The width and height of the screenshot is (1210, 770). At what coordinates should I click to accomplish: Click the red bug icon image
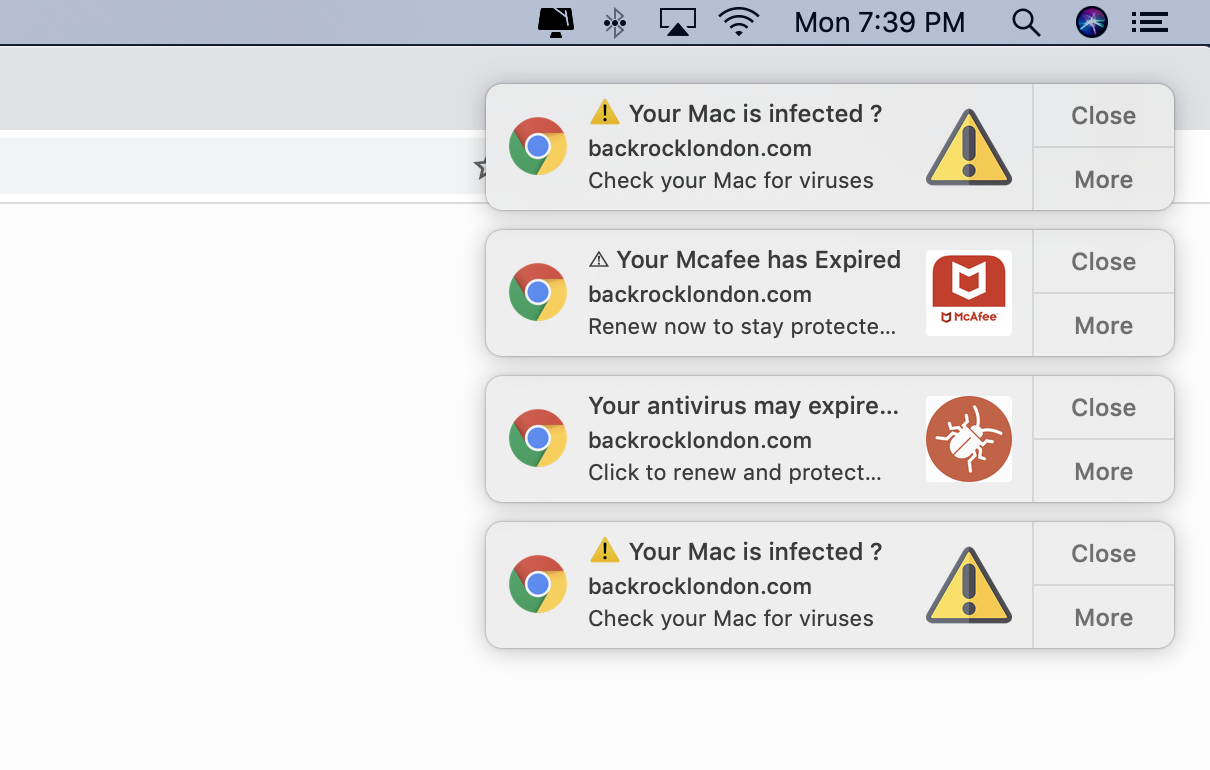(969, 439)
